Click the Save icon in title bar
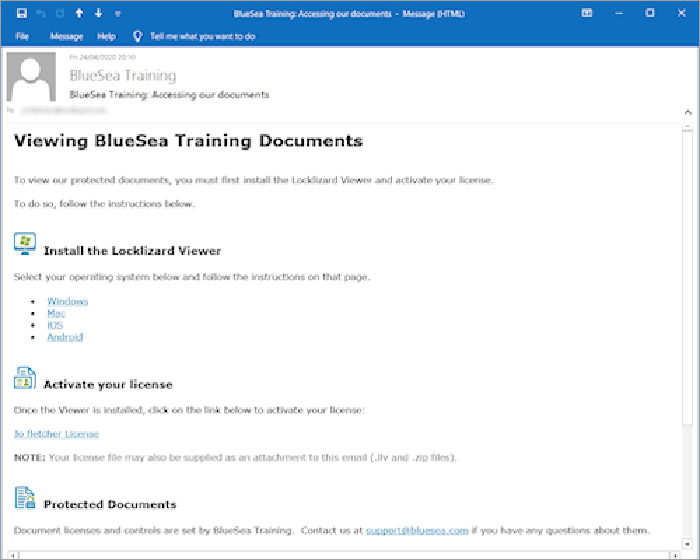Viewport: 700px width, 560px height. pyautogui.click(x=21, y=13)
